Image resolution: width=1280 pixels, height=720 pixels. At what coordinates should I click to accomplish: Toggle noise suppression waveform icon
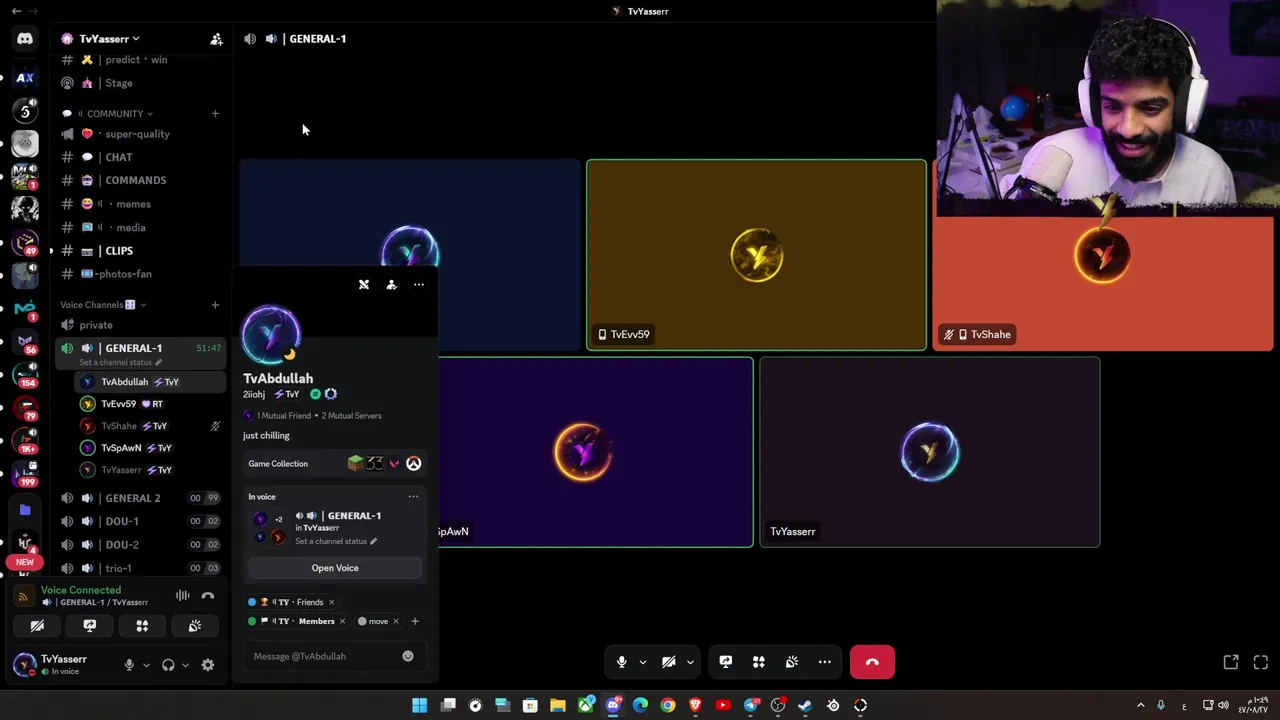[x=182, y=596]
